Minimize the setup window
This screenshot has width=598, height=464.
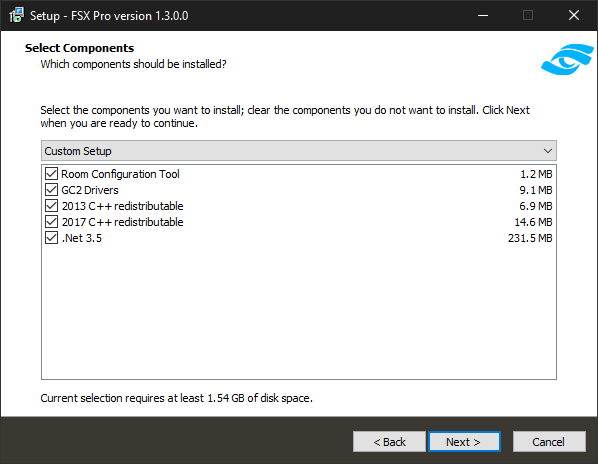click(x=483, y=15)
